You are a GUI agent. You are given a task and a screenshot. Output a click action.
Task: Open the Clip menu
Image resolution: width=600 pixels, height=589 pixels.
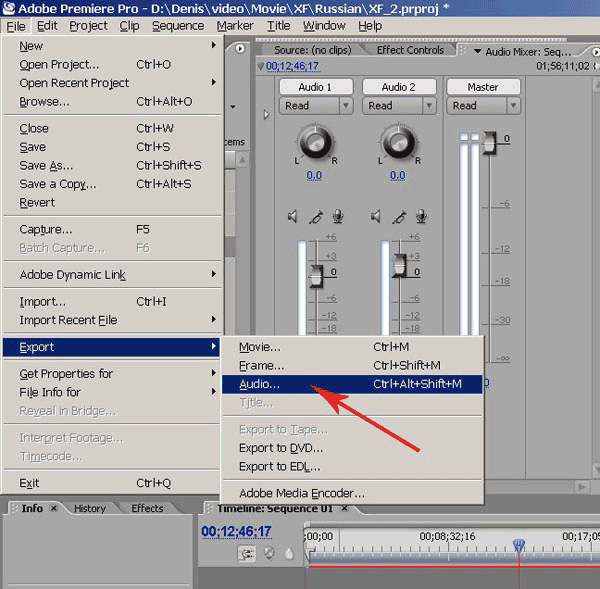click(129, 26)
